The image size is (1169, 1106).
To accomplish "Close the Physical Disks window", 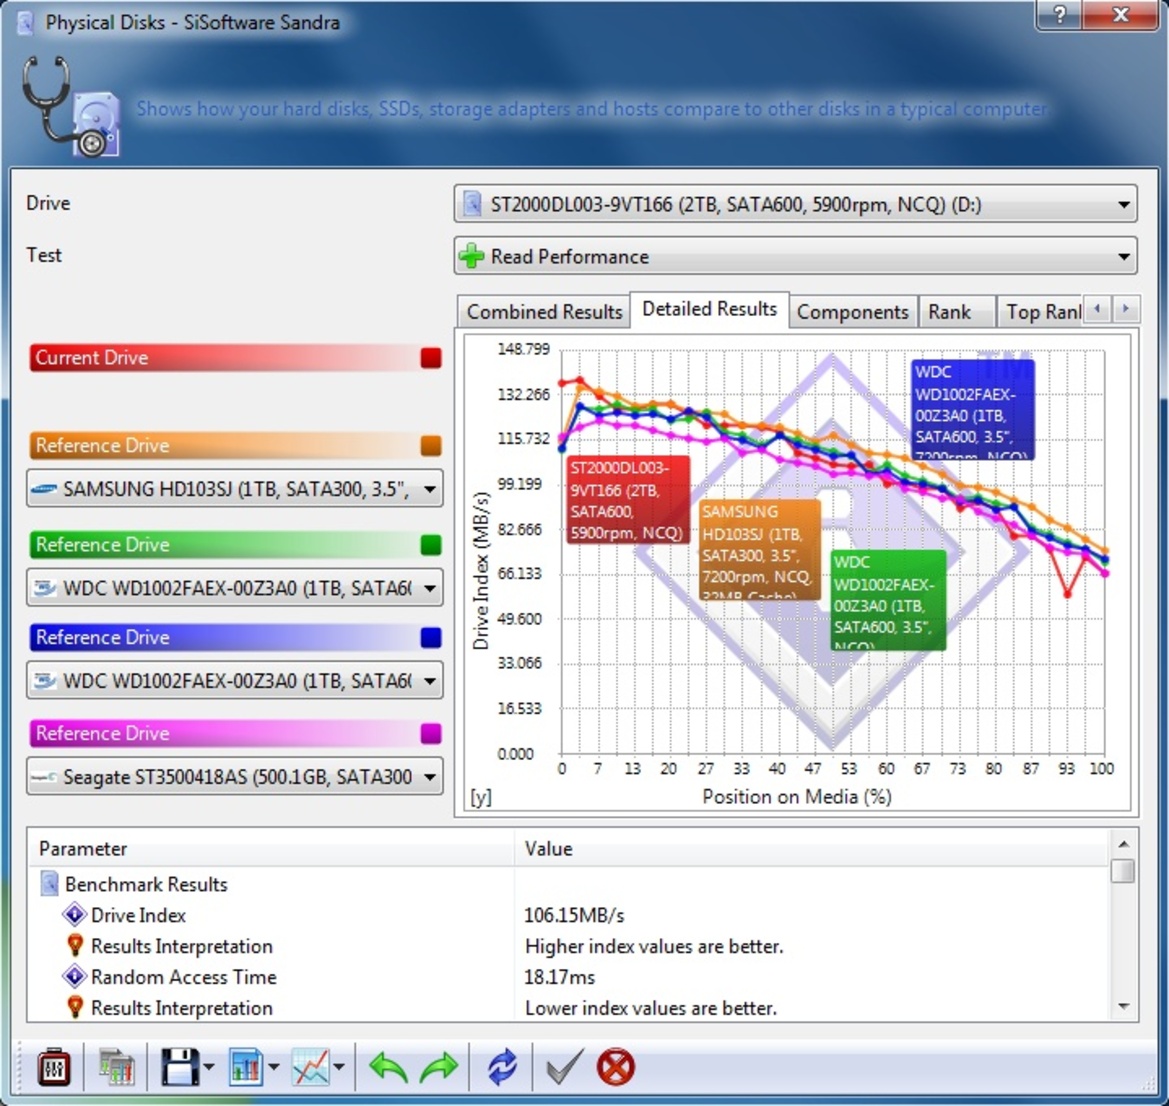I will [x=1121, y=14].
